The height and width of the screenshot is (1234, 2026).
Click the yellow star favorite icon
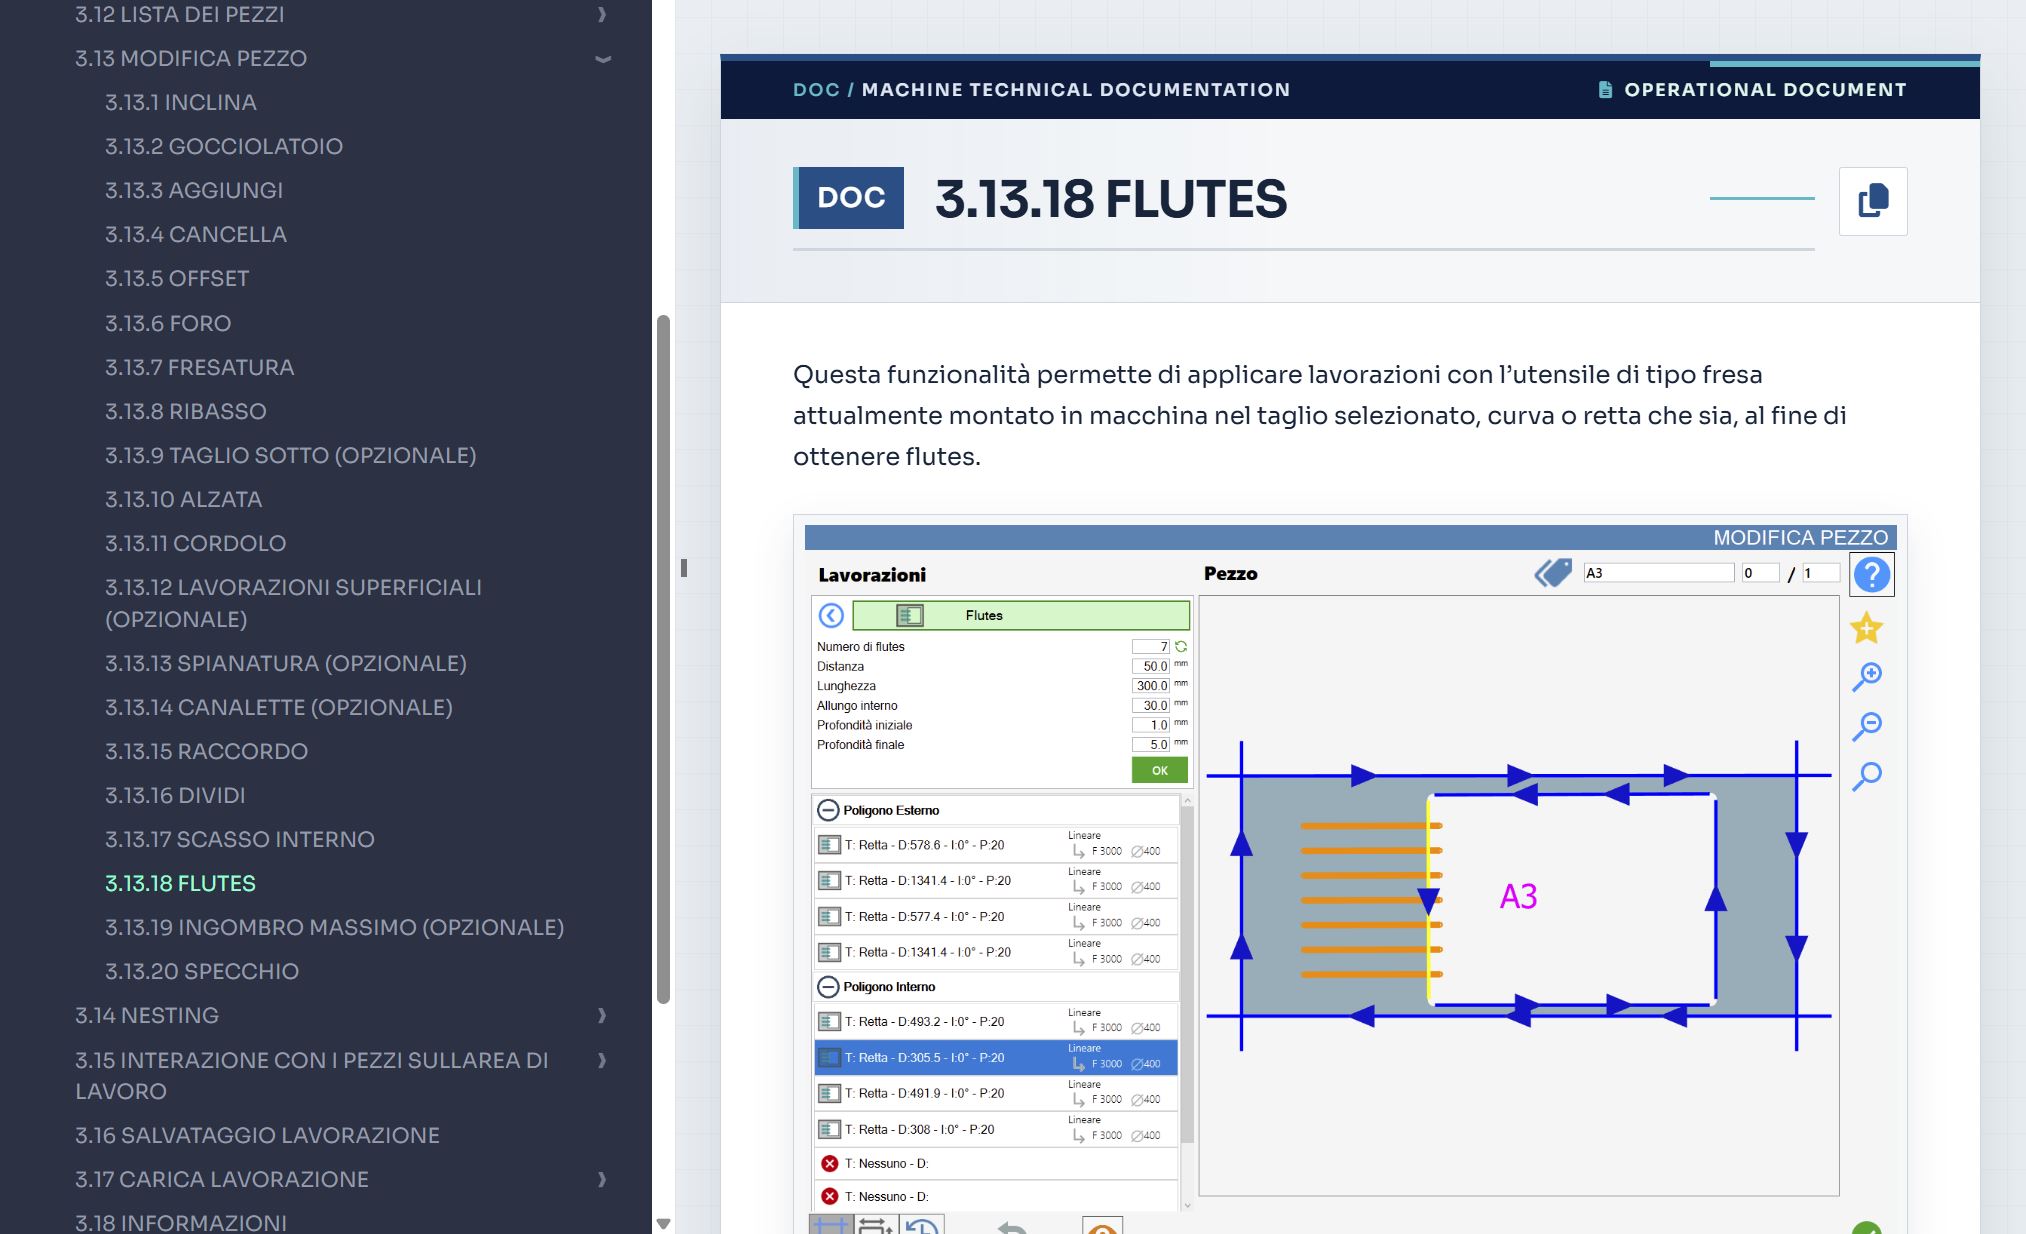click(x=1866, y=628)
